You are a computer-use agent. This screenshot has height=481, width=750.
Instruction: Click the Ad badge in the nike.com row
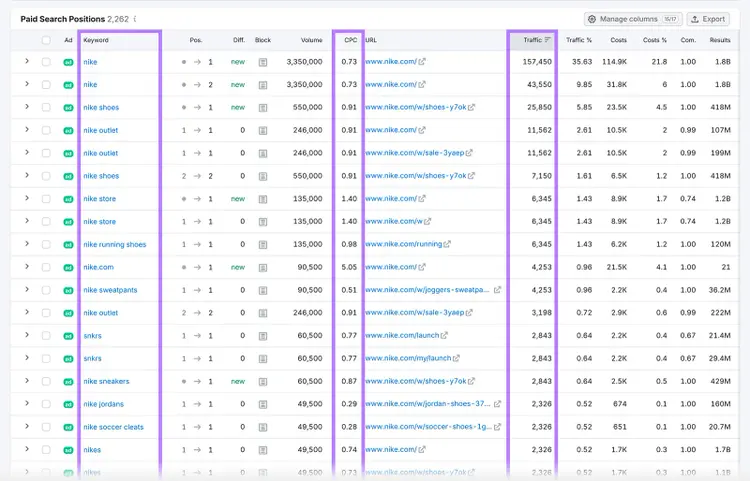click(68, 268)
